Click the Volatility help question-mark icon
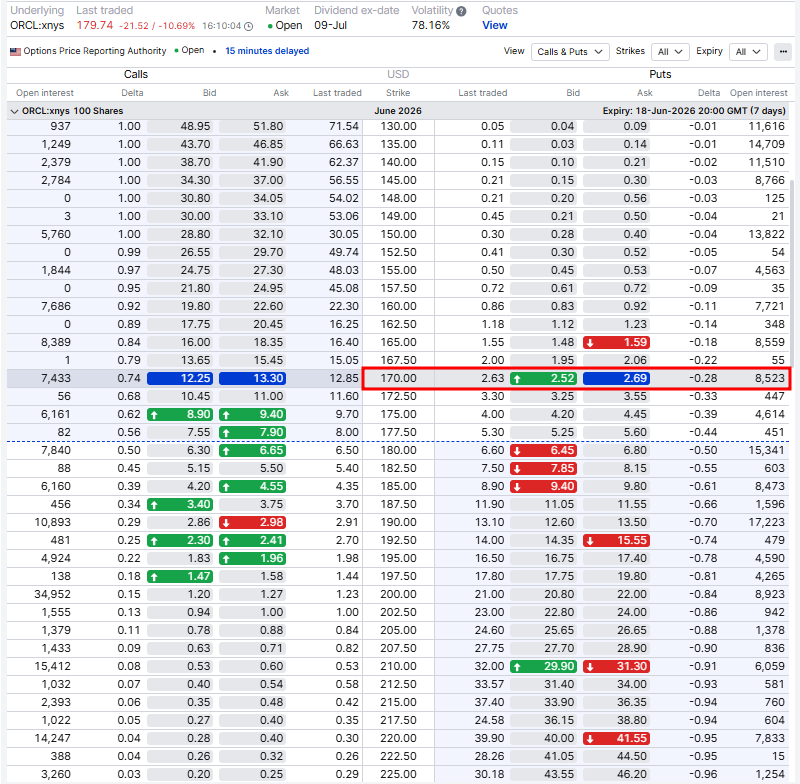 461,11
